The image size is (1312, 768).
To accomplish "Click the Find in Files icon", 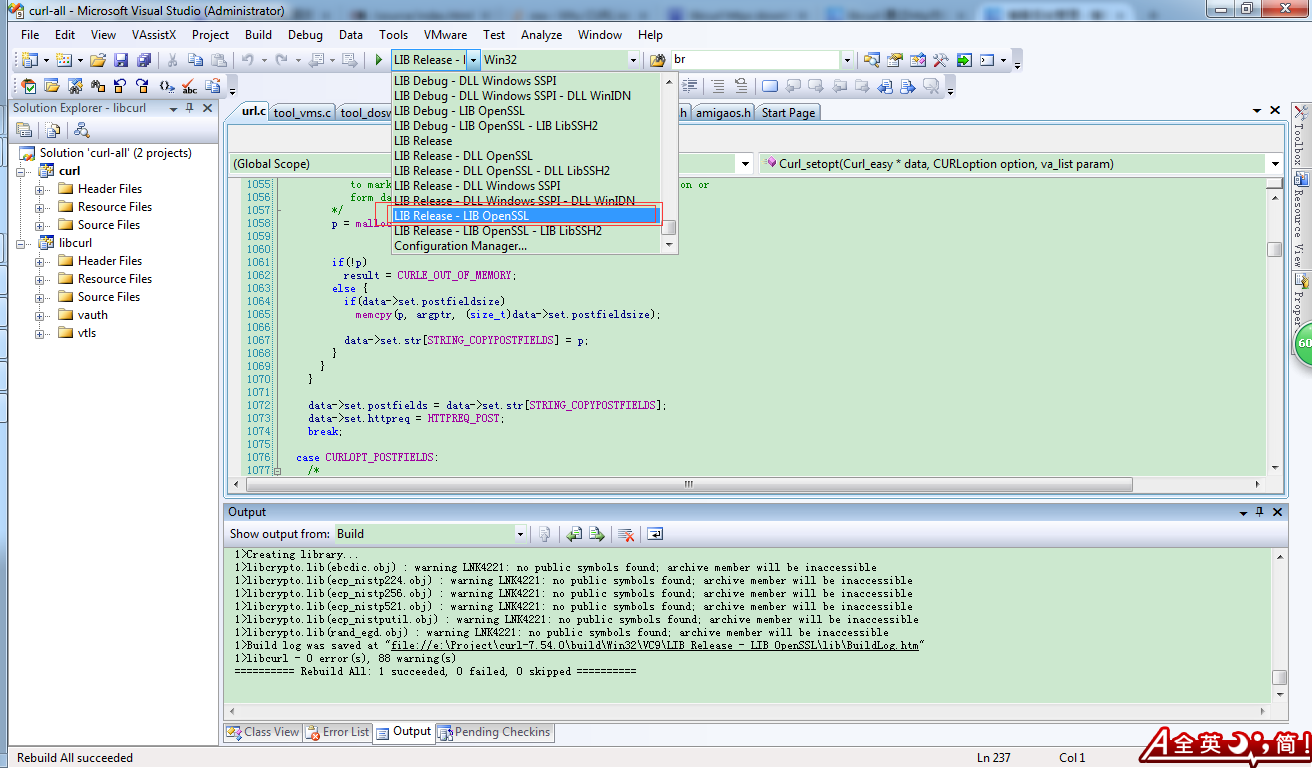I will [x=658, y=60].
